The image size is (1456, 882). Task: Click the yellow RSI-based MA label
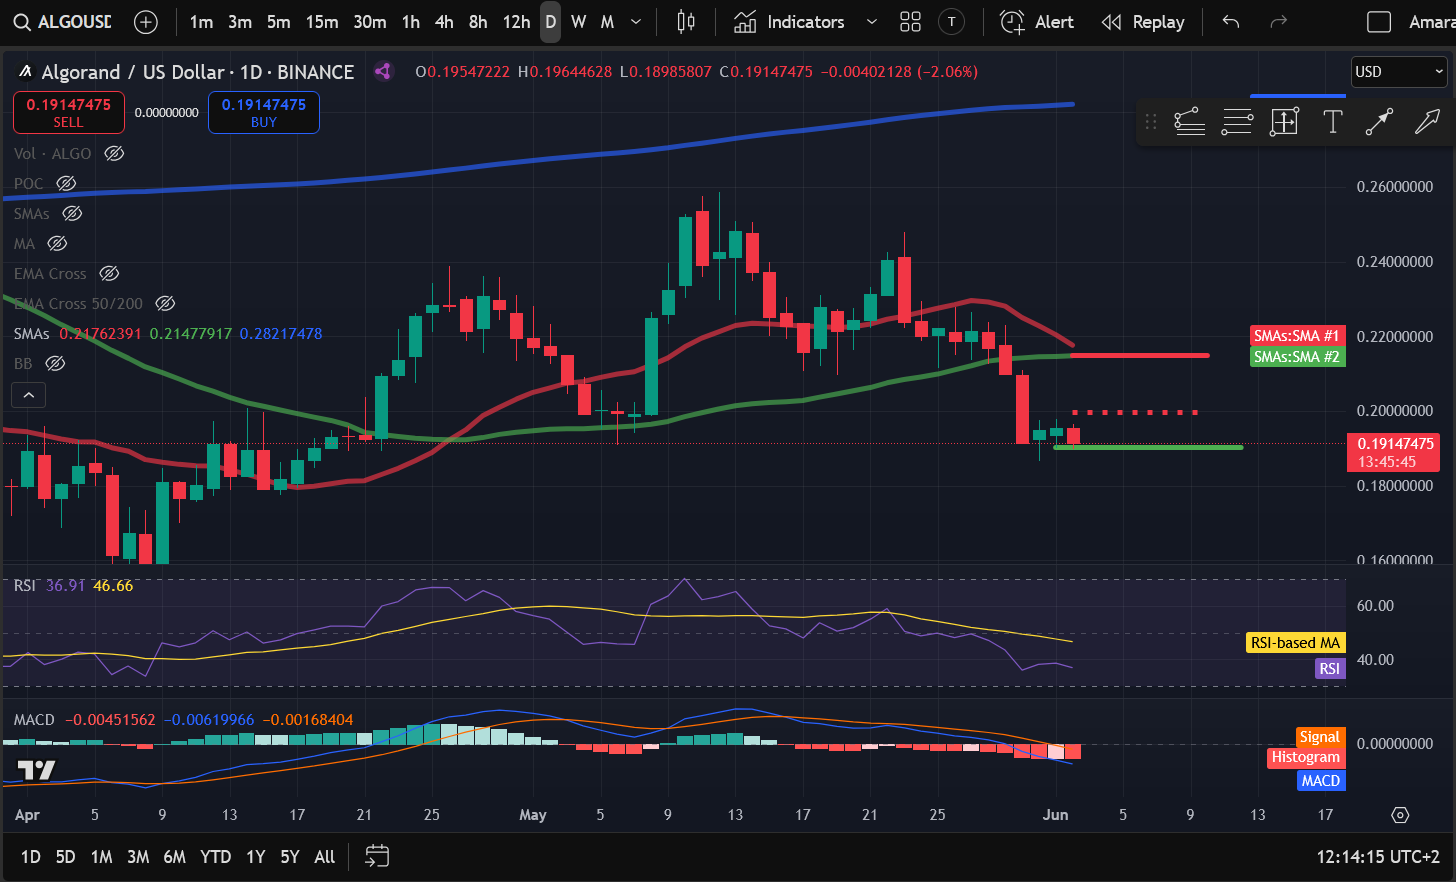1295,643
